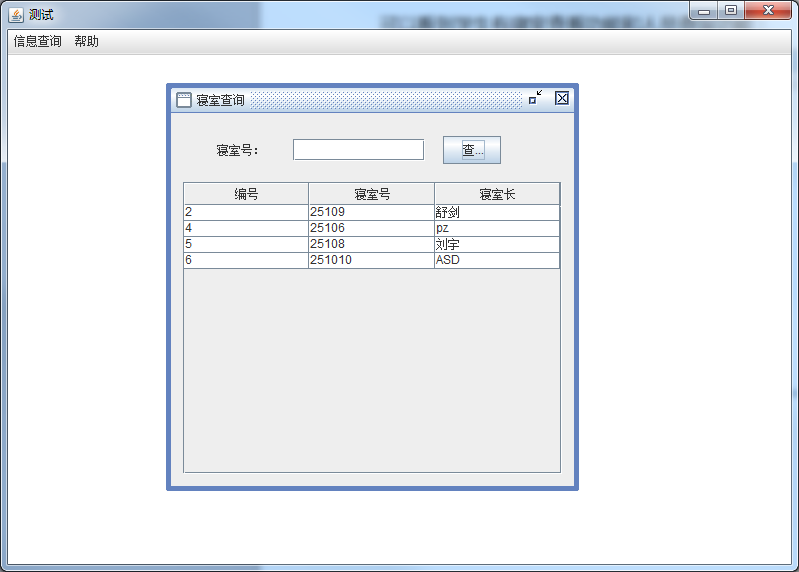Close the 寝室查询 internal frame
The width and height of the screenshot is (799, 572).
[562, 98]
